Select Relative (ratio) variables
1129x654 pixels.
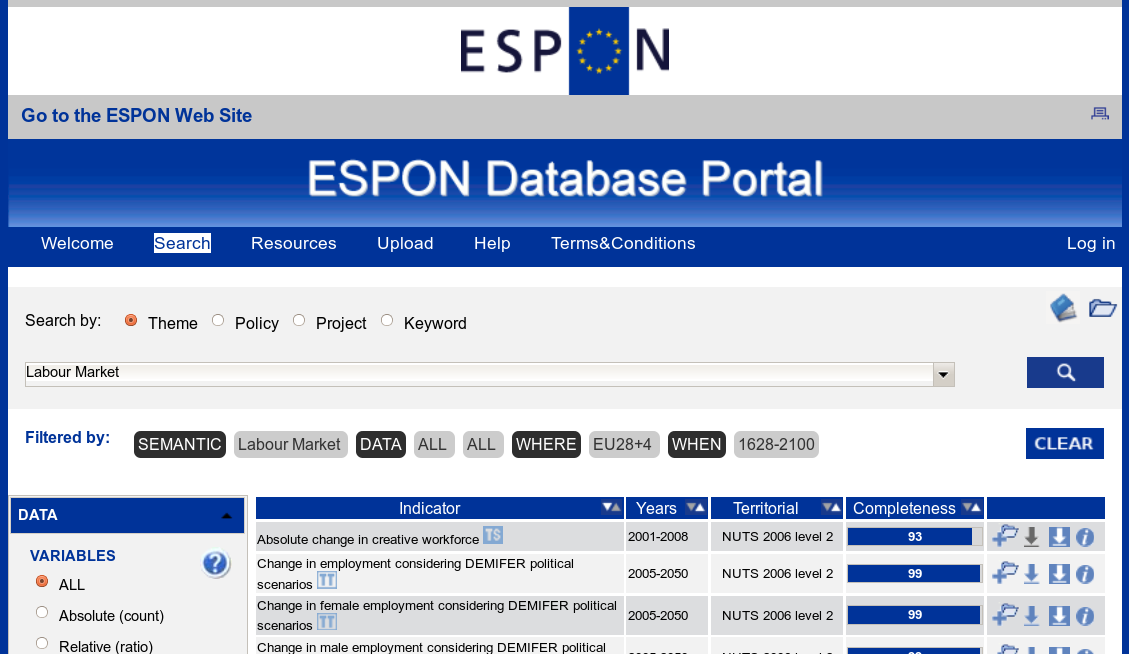pyautogui.click(x=42, y=643)
